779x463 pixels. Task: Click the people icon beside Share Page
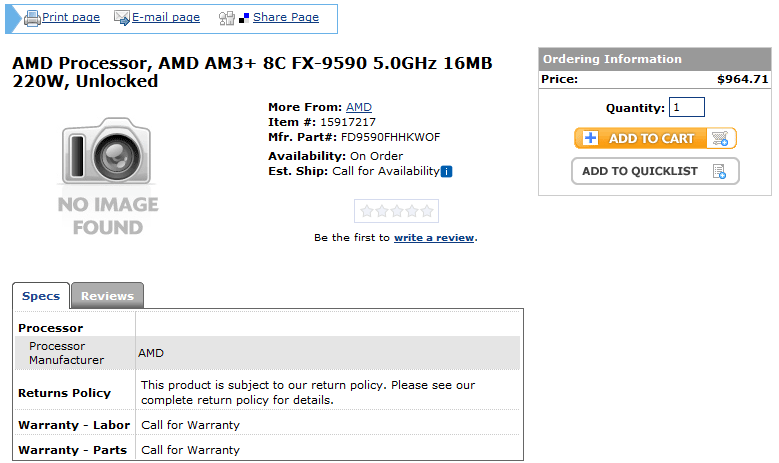(227, 18)
